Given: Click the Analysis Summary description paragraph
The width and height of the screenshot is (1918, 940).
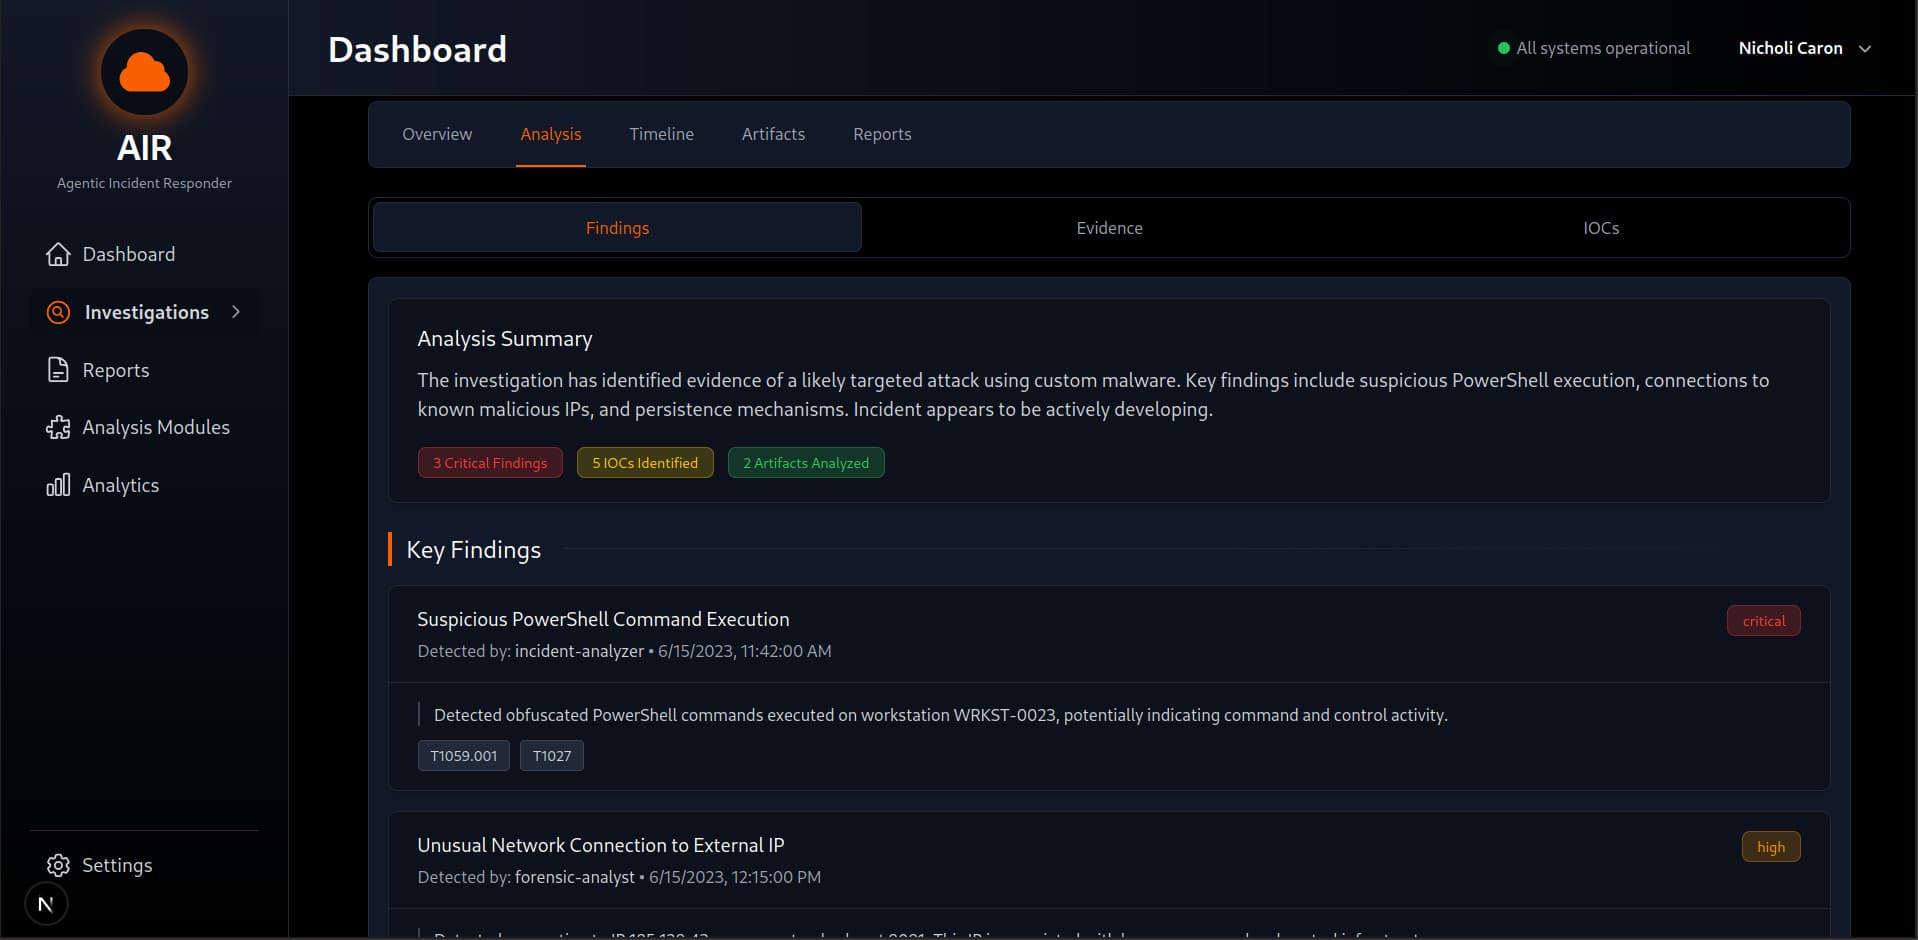Looking at the screenshot, I should 1093,395.
